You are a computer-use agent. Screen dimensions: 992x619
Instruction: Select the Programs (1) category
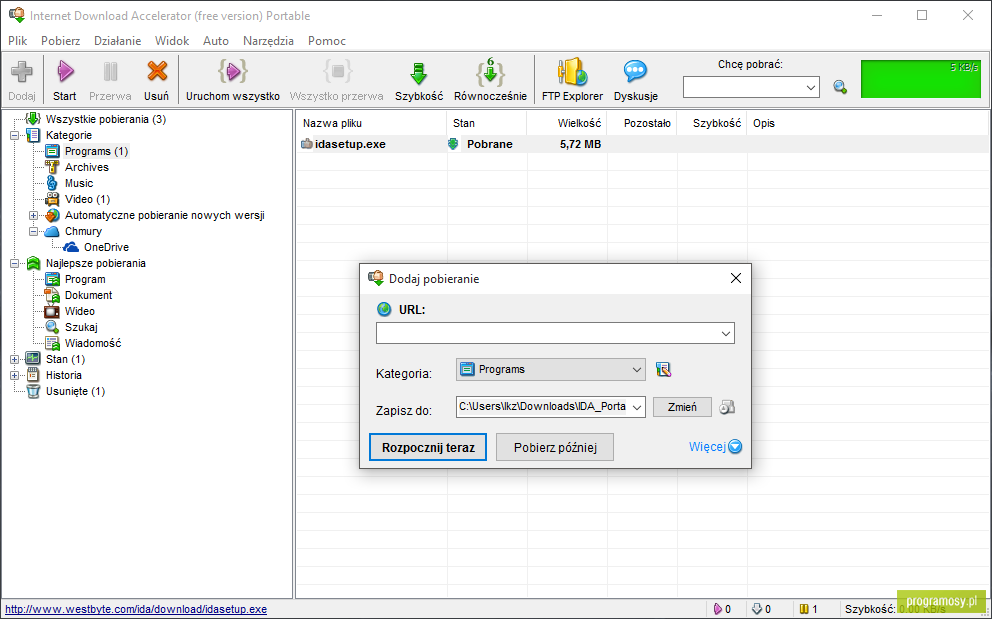pos(96,151)
